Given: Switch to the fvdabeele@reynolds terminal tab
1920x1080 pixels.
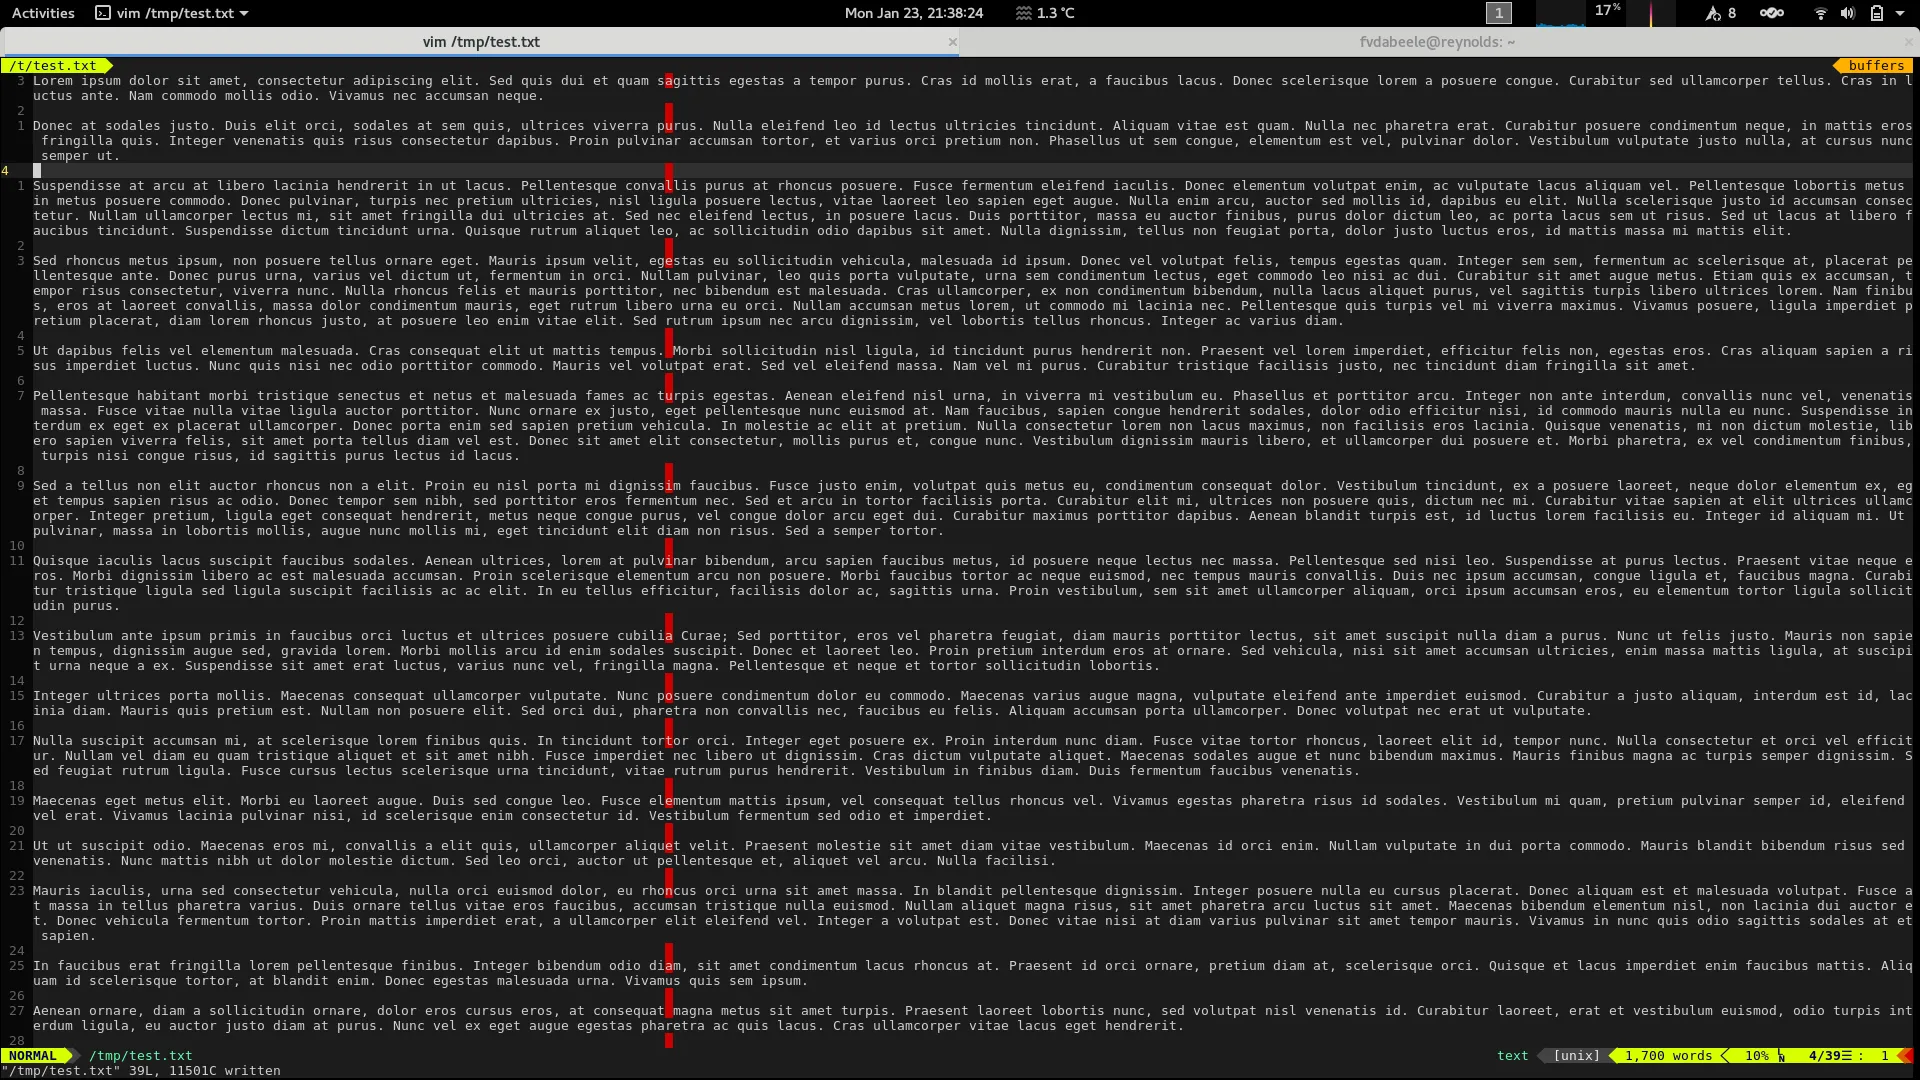Looking at the screenshot, I should pyautogui.click(x=1436, y=41).
